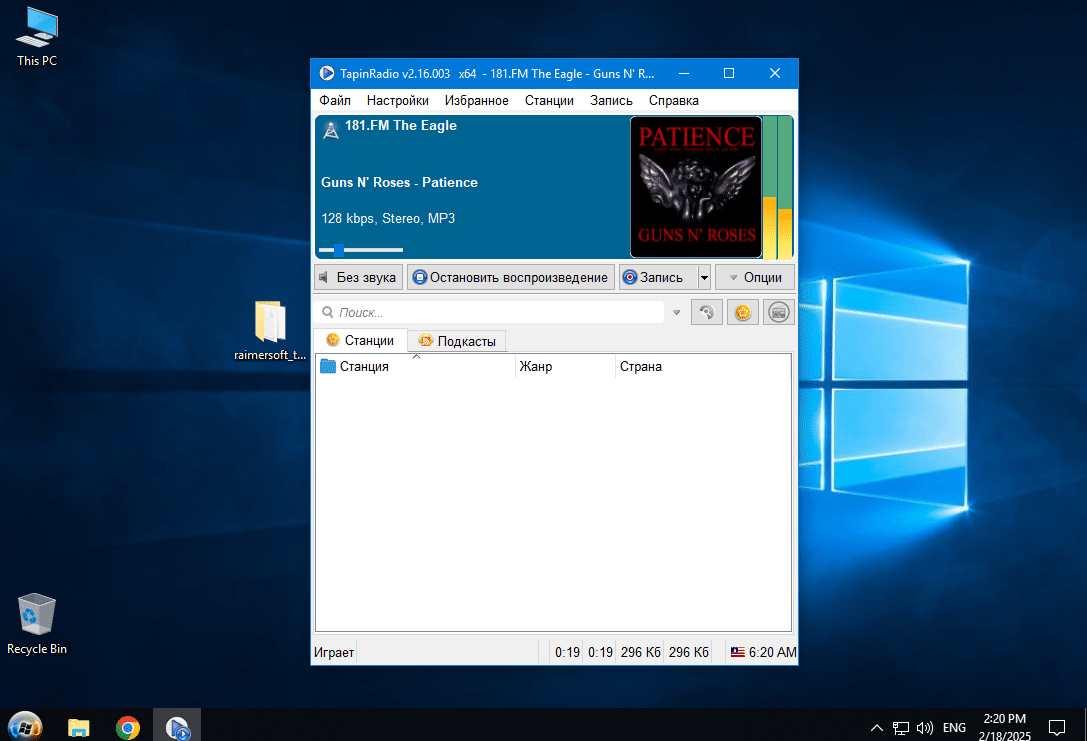Open the taskbar clock showing 2:20 PM
Screen dimensions: 1087x741
1005,726
